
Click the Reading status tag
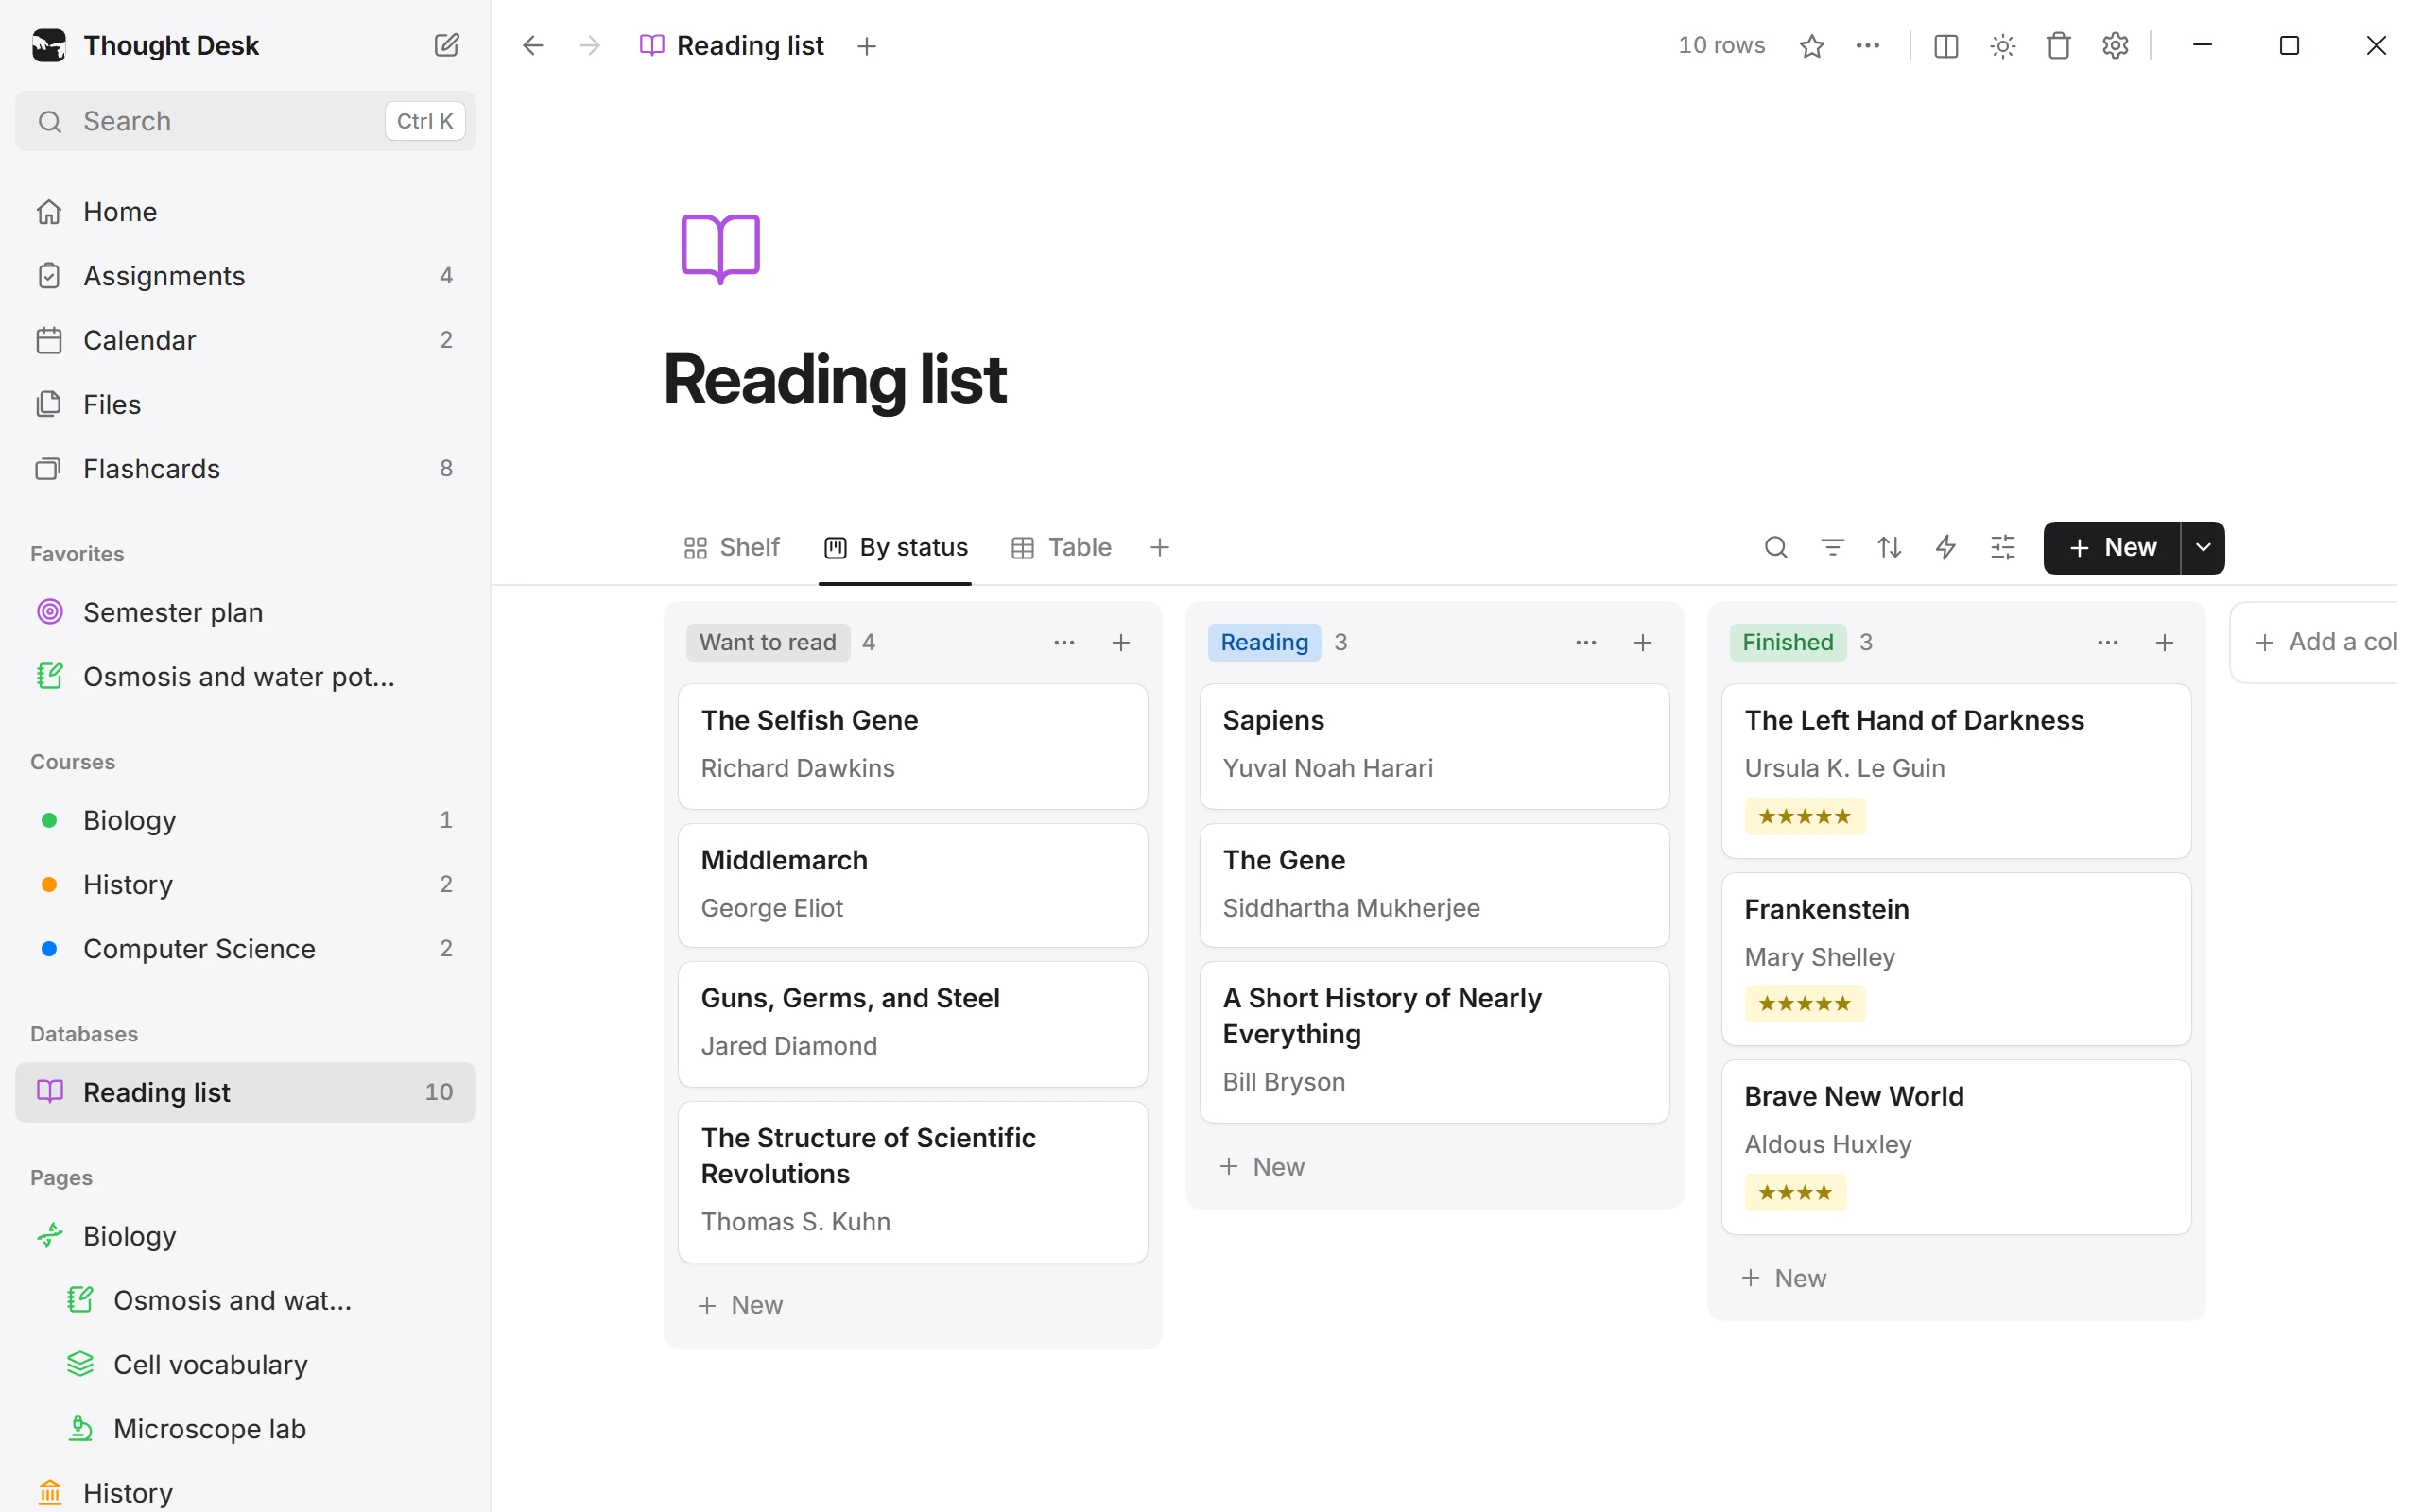pyautogui.click(x=1264, y=642)
